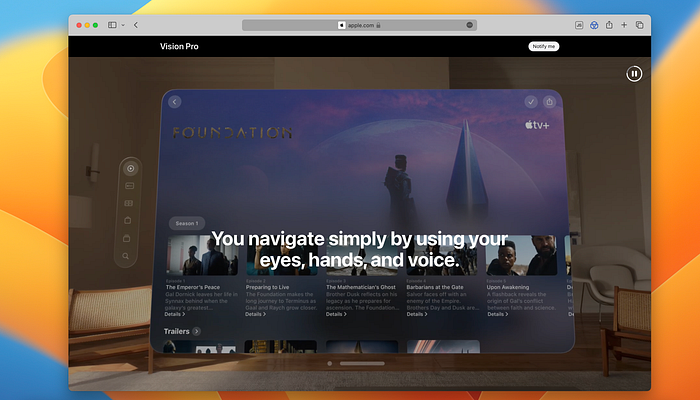Open the Safari sidebar dropdown arrow
The image size is (700, 400).
pos(123,25)
